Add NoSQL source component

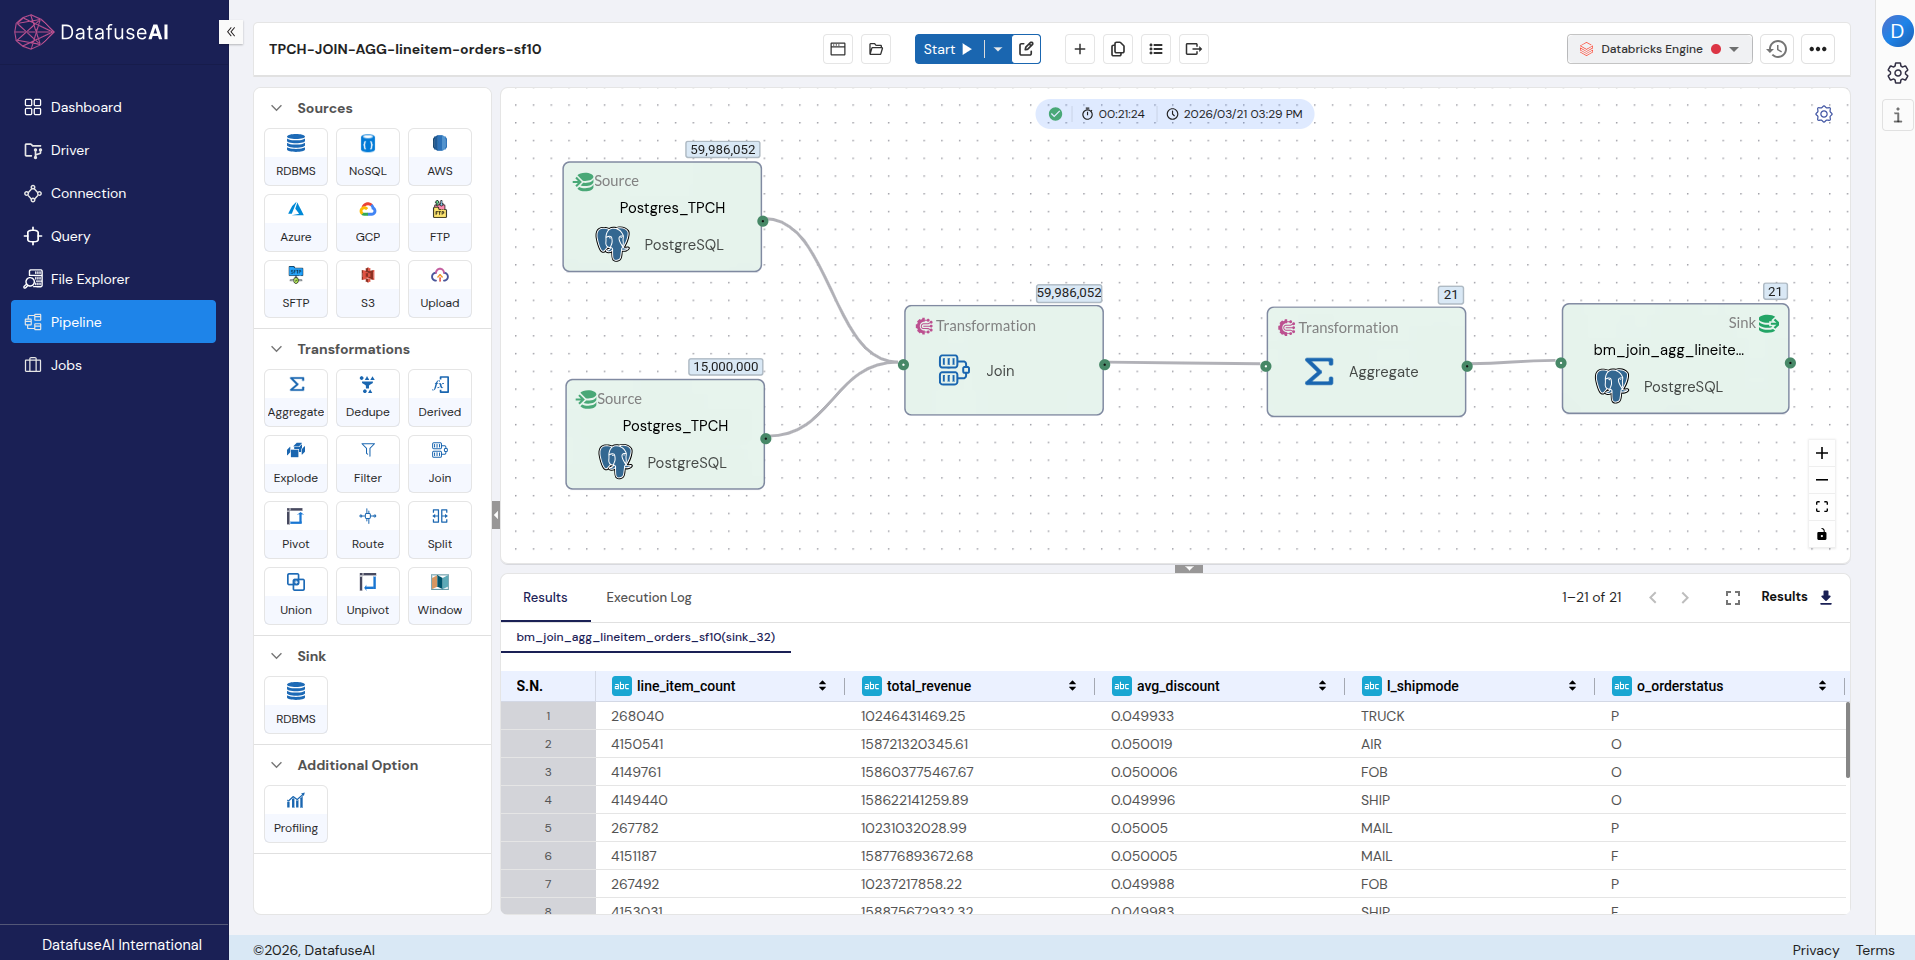pyautogui.click(x=368, y=156)
